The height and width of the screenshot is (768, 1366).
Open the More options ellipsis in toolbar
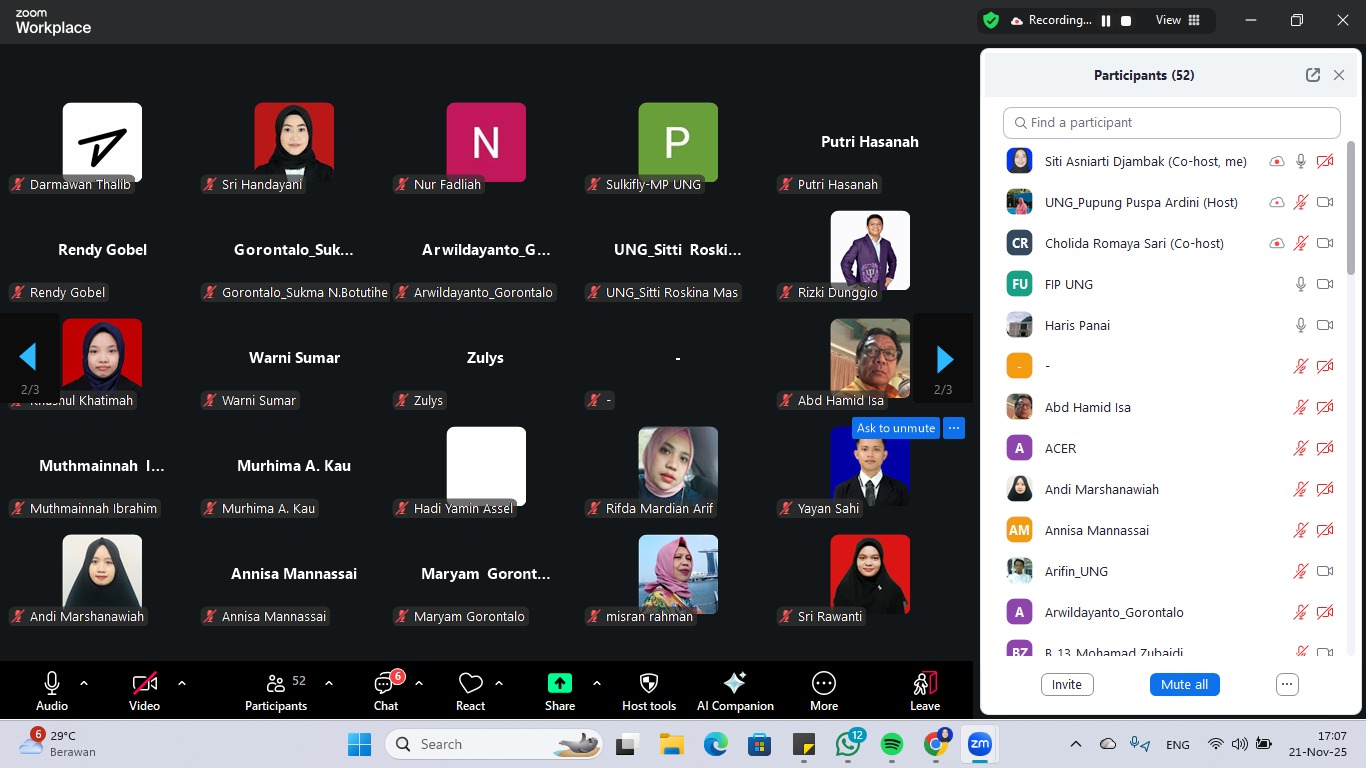pos(824,684)
